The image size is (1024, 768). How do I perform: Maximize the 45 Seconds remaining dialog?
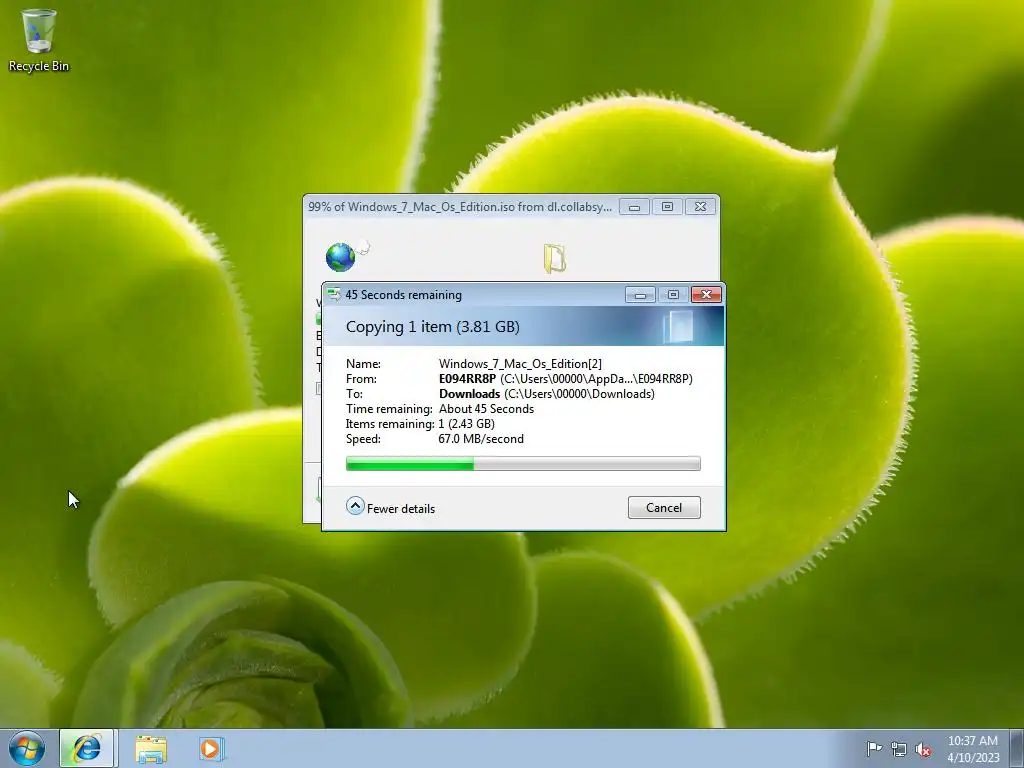(673, 295)
